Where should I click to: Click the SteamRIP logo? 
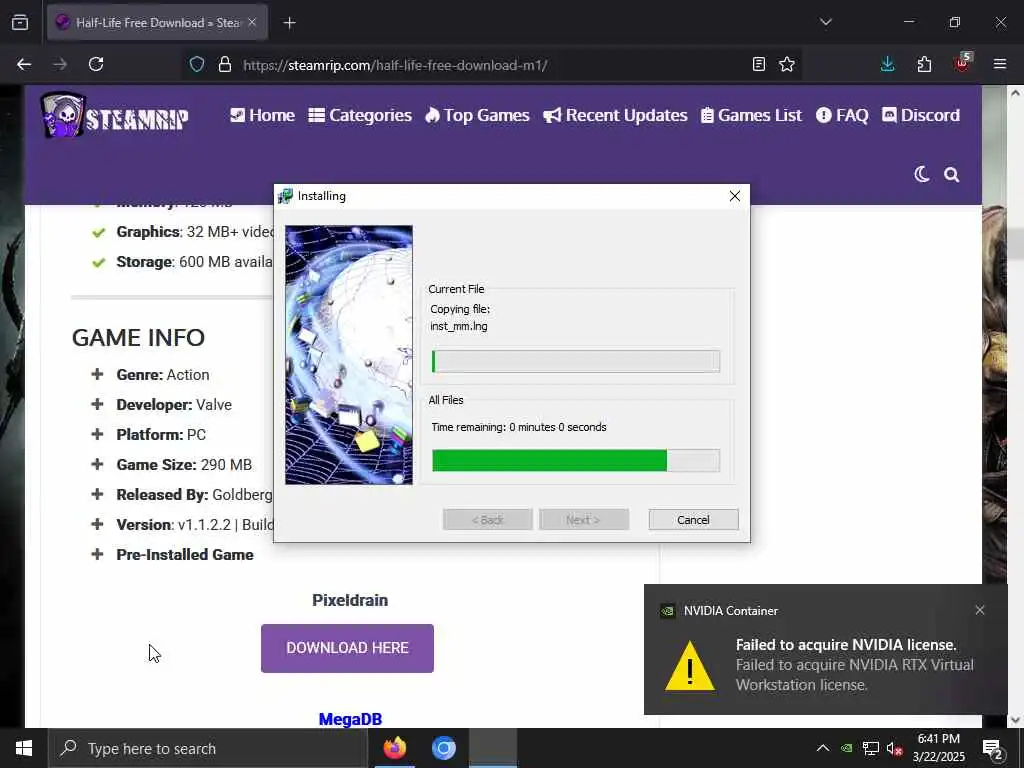[x=114, y=116]
